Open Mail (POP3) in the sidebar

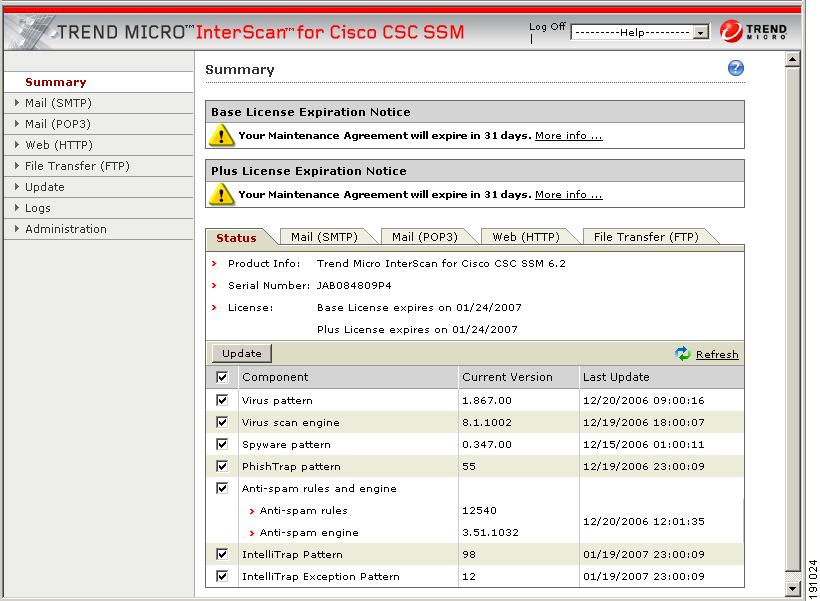point(58,124)
